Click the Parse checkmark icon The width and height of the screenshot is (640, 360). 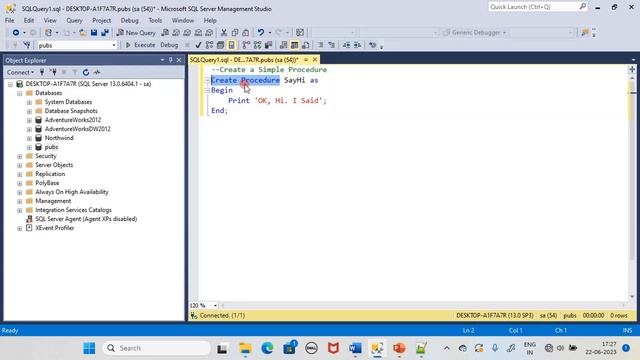coord(198,45)
